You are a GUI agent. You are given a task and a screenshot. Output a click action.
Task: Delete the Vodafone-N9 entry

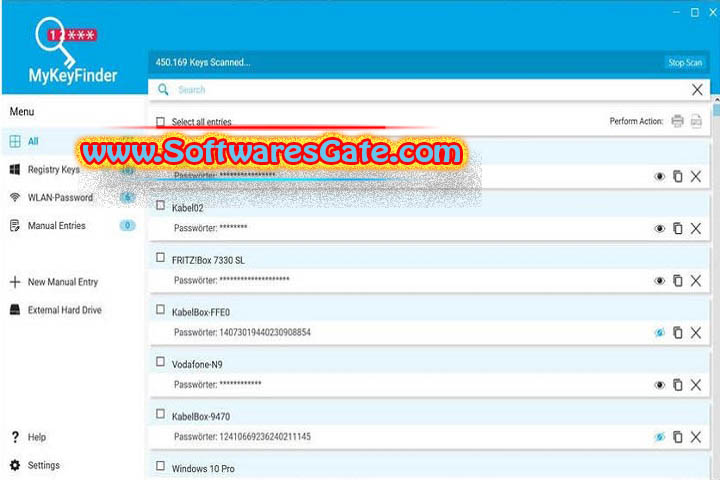(696, 385)
